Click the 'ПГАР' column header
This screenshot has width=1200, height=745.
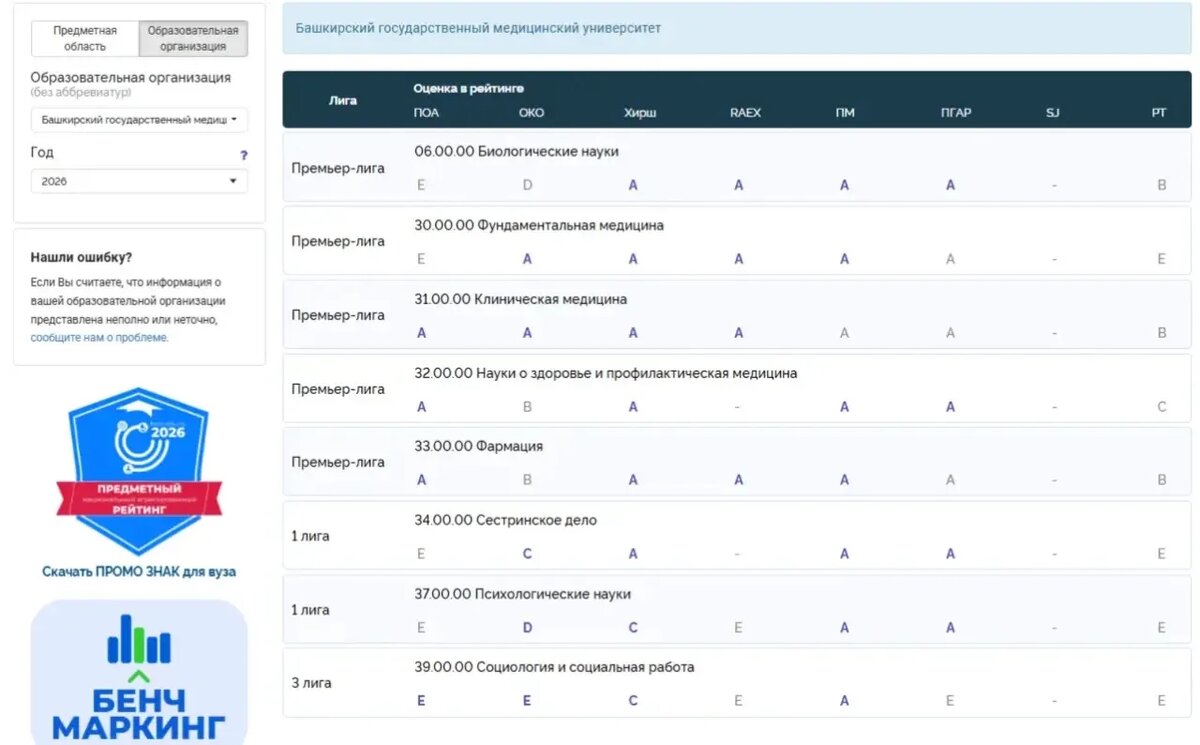pyautogui.click(x=956, y=113)
